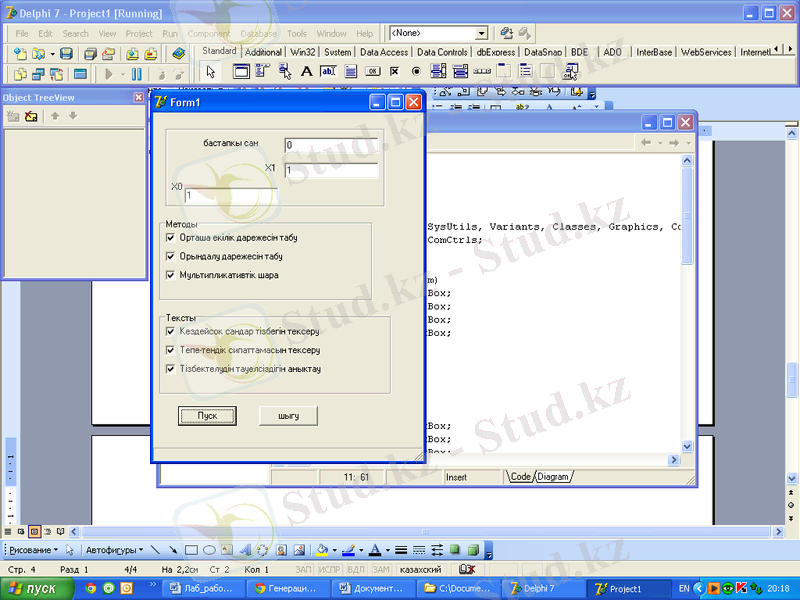Screen dimensions: 800x600
Task: Expand the fill color dropdown arrow
Action: tap(335, 550)
